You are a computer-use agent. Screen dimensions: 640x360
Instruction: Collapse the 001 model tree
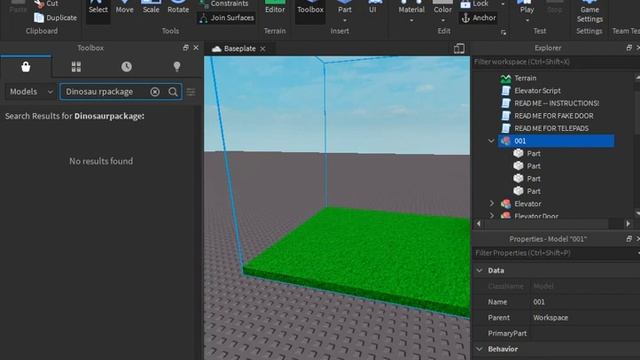coord(491,141)
